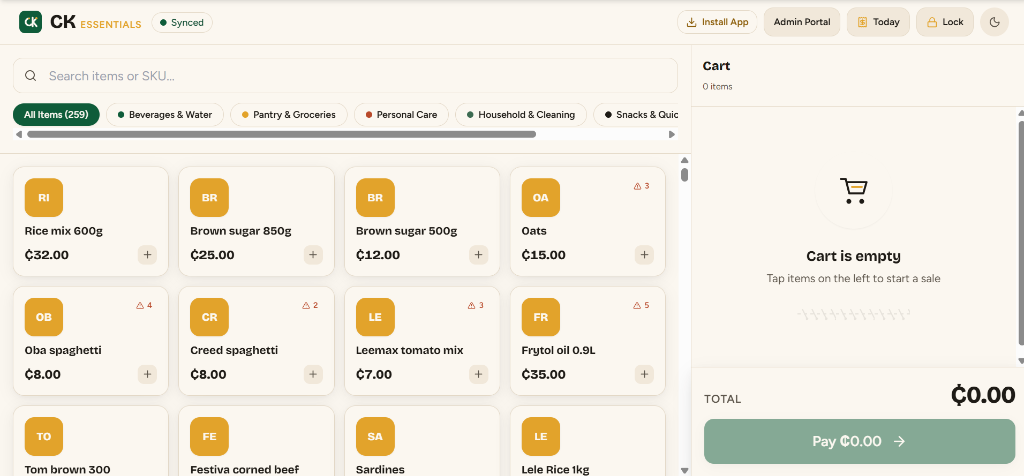Screen dimensions: 1024x476
Task: Add Frytol oil 0.9L with plus icon
Action: [x=645, y=374]
